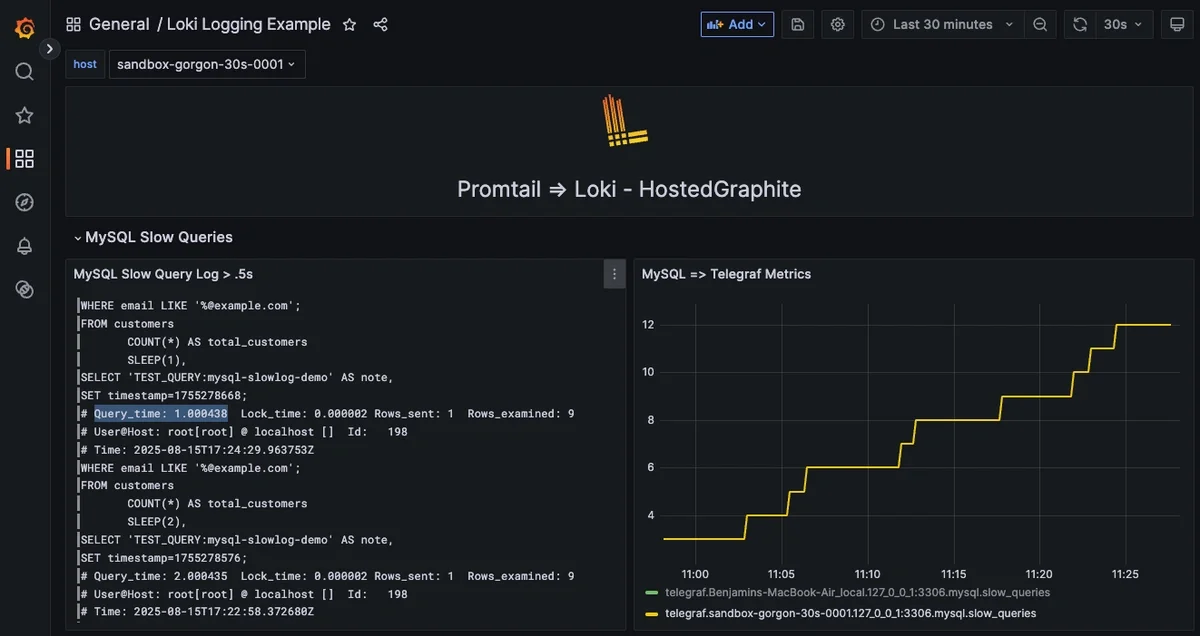
Task: Click the log line Query_time: 2.000435
Action: tap(327, 576)
